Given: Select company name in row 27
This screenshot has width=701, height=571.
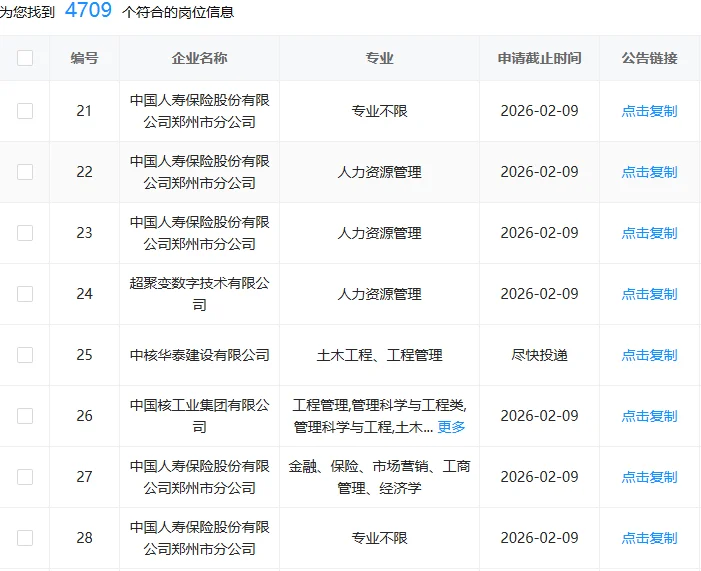Looking at the screenshot, I should pos(199,477).
